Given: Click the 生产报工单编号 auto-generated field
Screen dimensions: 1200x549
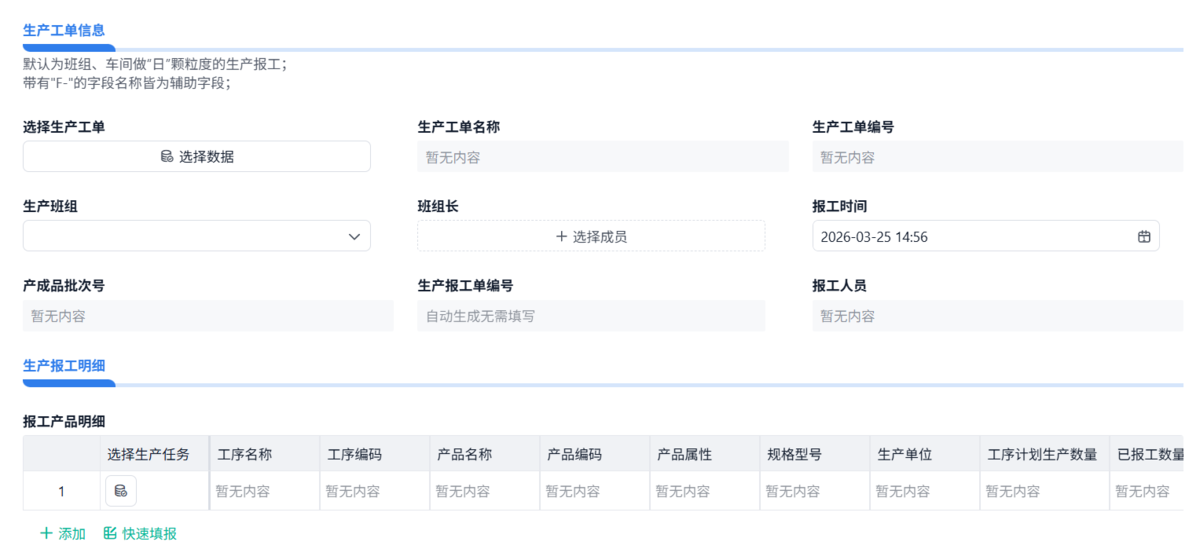Looking at the screenshot, I should click(590, 316).
